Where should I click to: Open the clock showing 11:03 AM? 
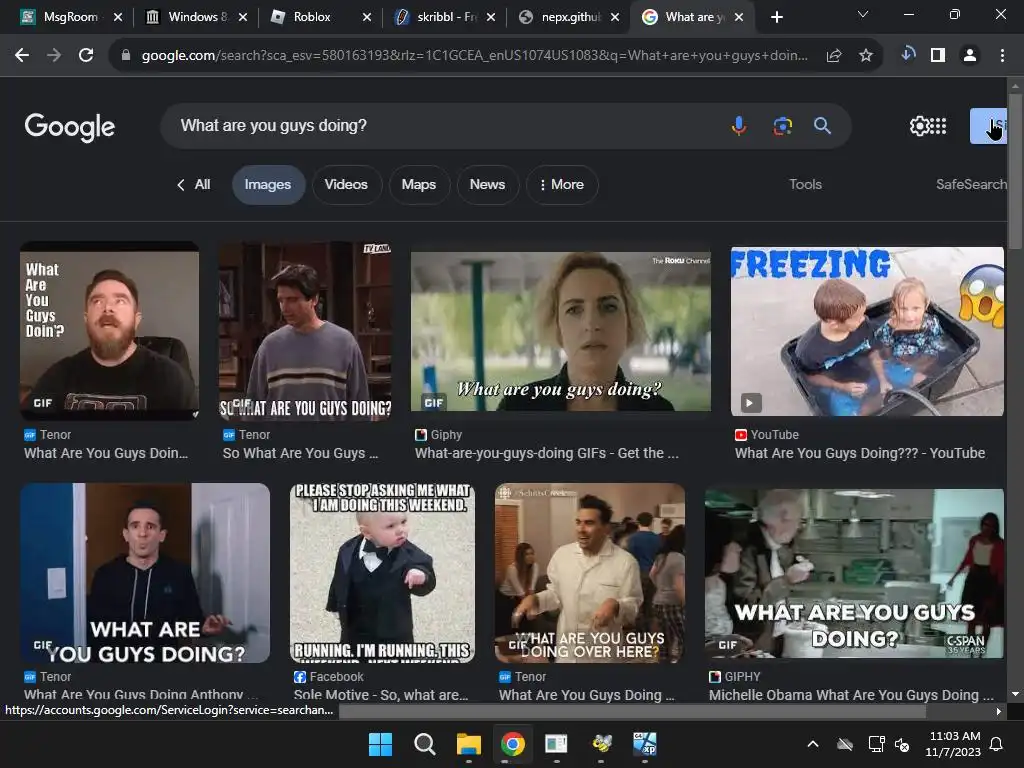[x=953, y=744]
